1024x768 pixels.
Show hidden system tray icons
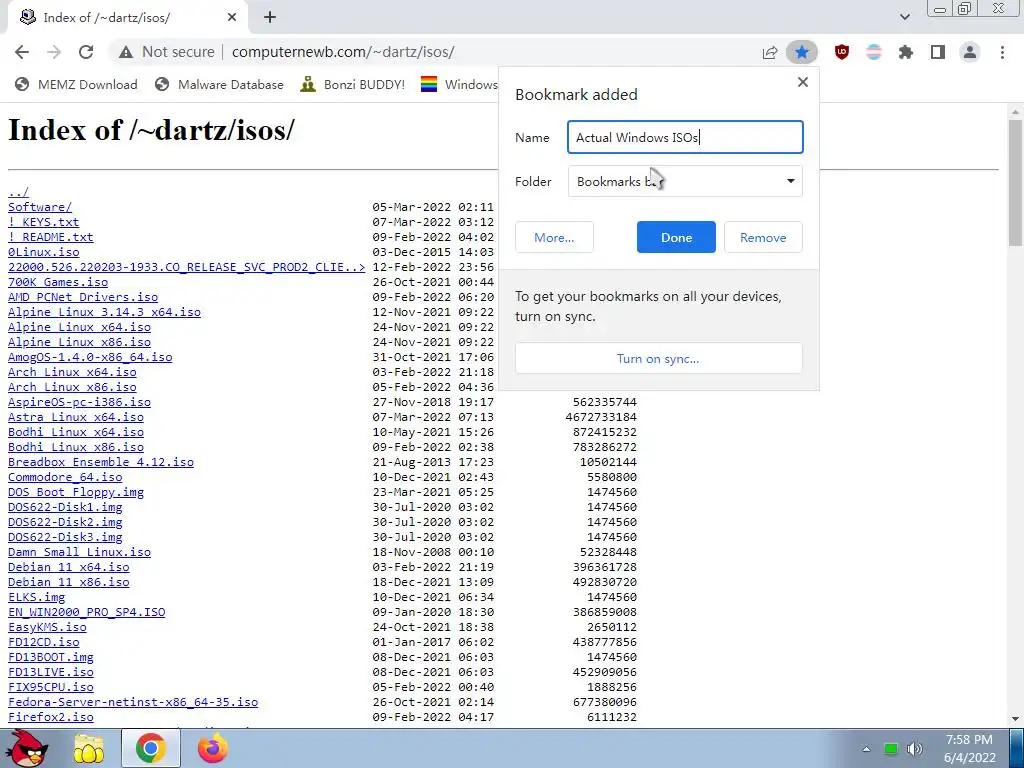click(x=866, y=749)
